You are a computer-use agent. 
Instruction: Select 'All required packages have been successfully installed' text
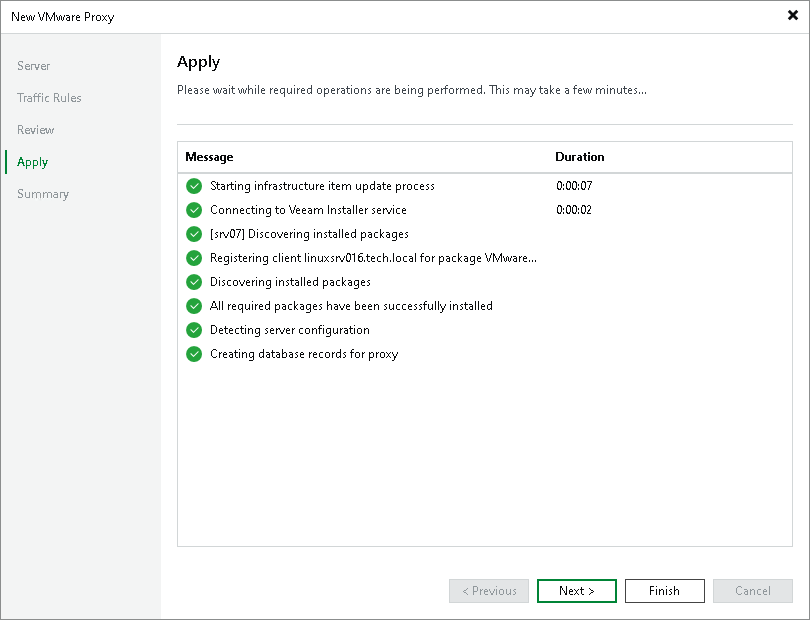[x=351, y=306]
